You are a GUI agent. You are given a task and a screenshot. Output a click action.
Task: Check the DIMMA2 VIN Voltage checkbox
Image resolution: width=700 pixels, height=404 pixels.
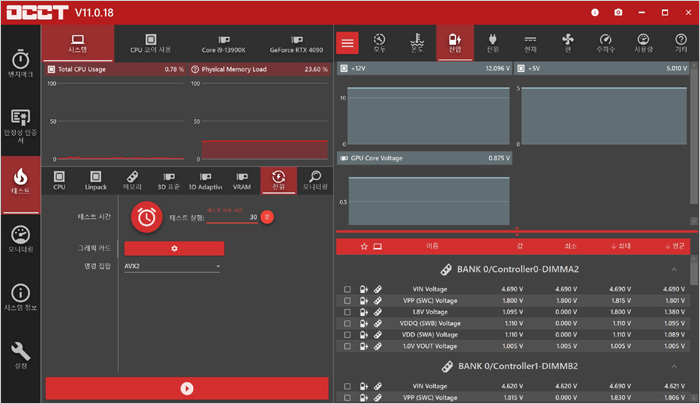[x=347, y=289]
